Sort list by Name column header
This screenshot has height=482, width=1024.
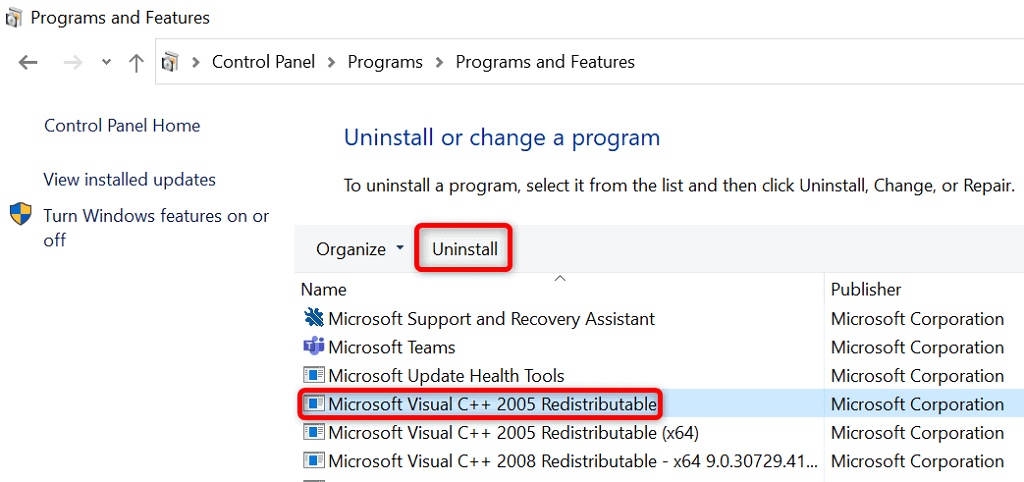click(x=324, y=289)
